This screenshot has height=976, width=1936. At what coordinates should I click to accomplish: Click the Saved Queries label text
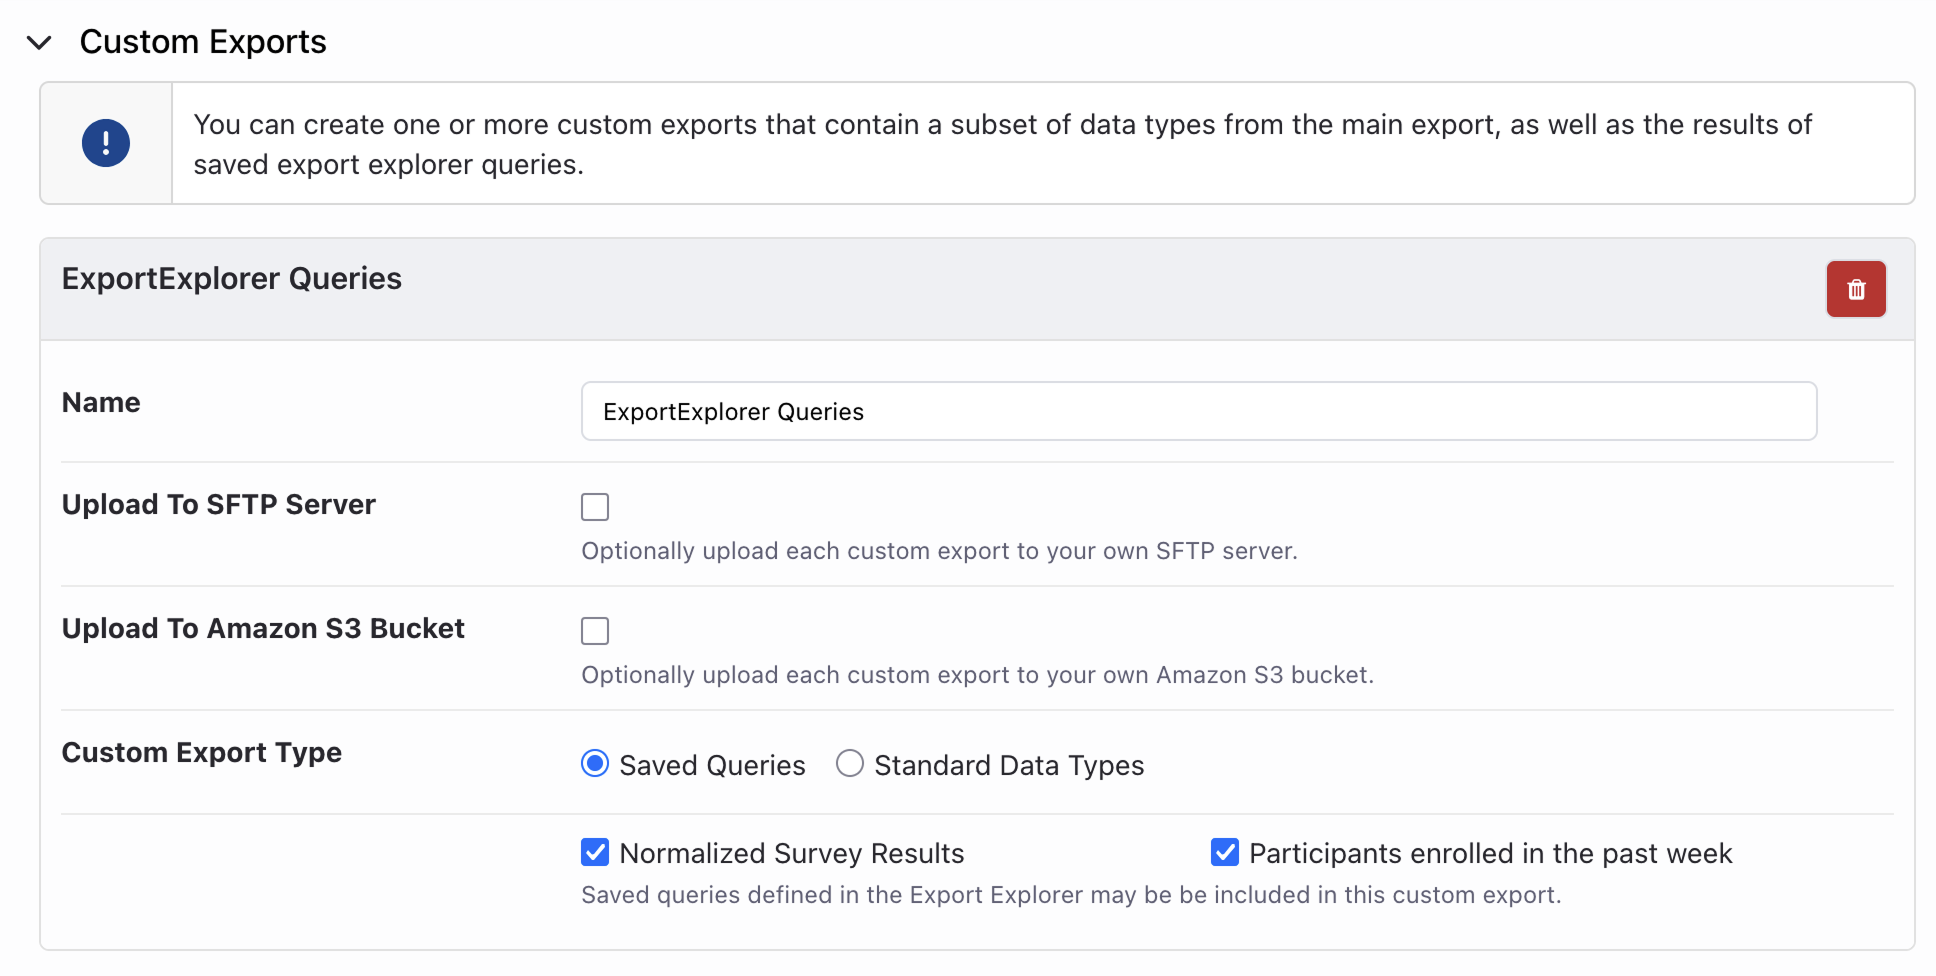[x=712, y=766]
